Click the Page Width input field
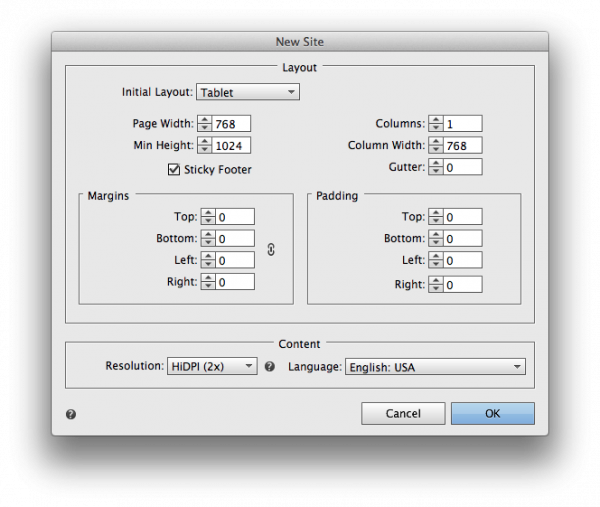Image resolution: width=600 pixels, height=507 pixels. [x=231, y=124]
